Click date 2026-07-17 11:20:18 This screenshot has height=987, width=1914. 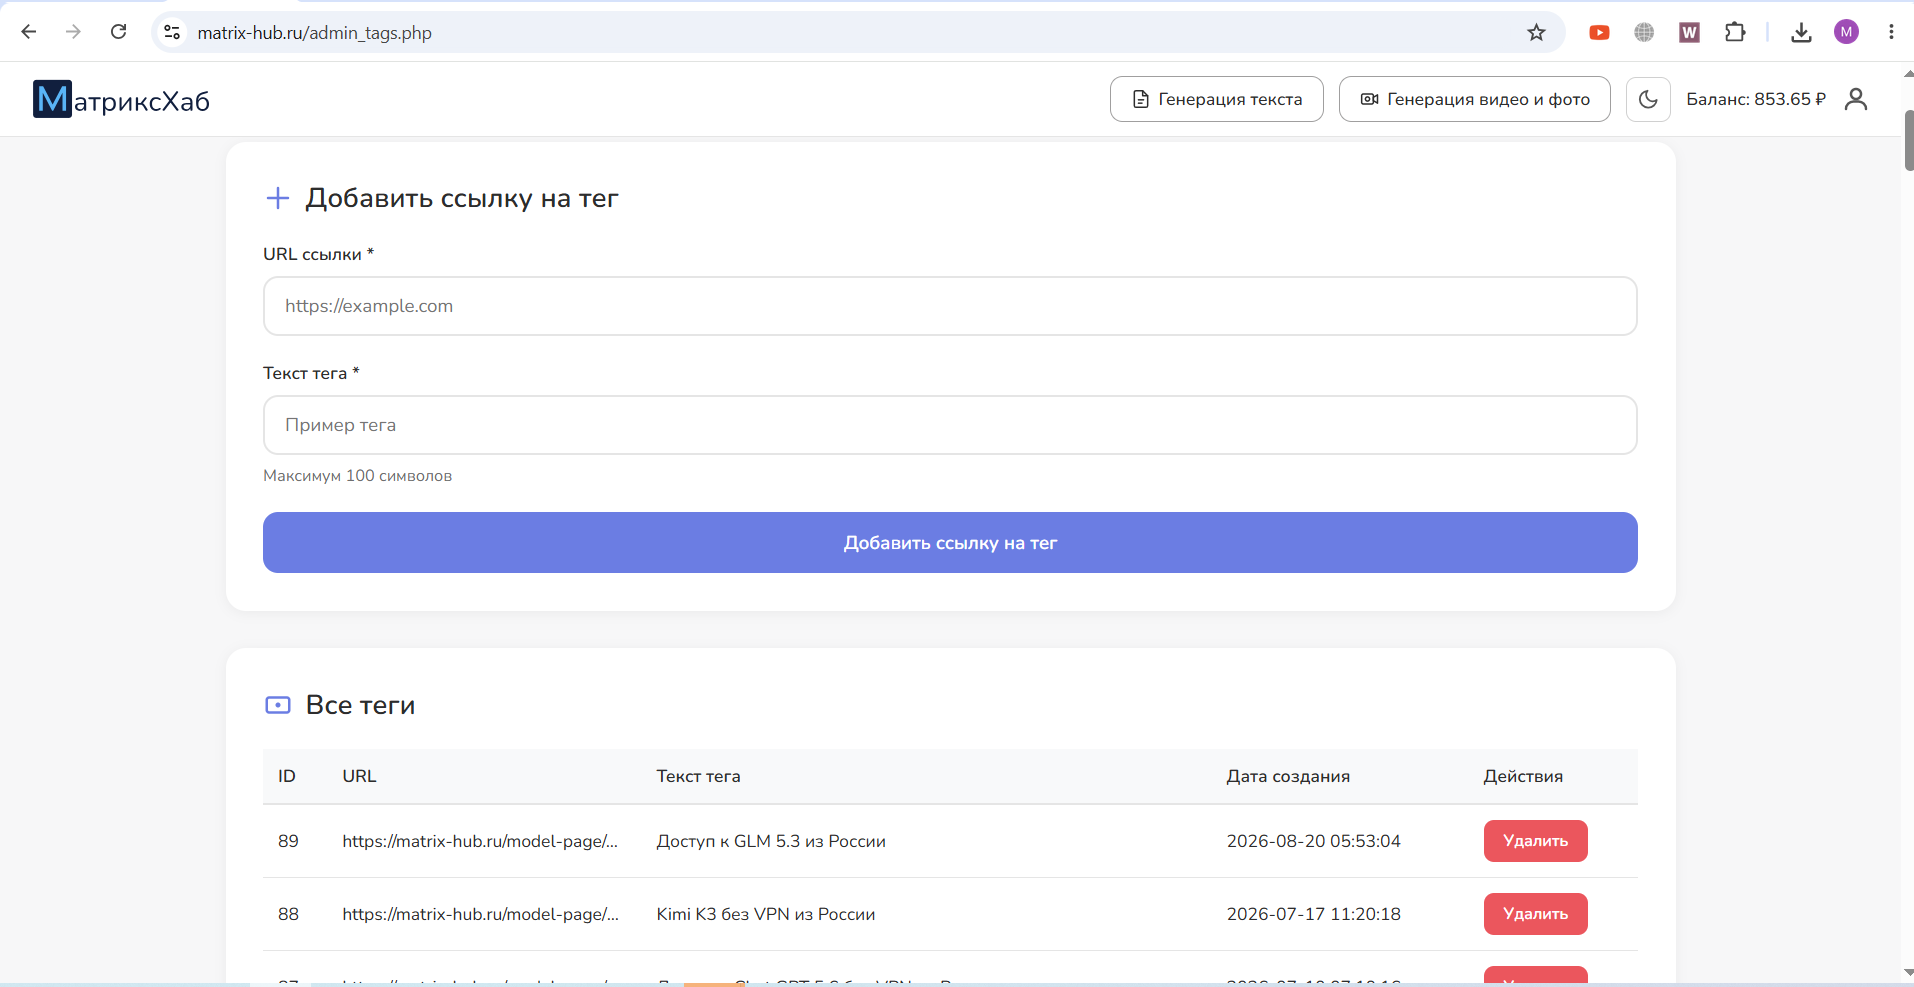pyautogui.click(x=1314, y=914)
